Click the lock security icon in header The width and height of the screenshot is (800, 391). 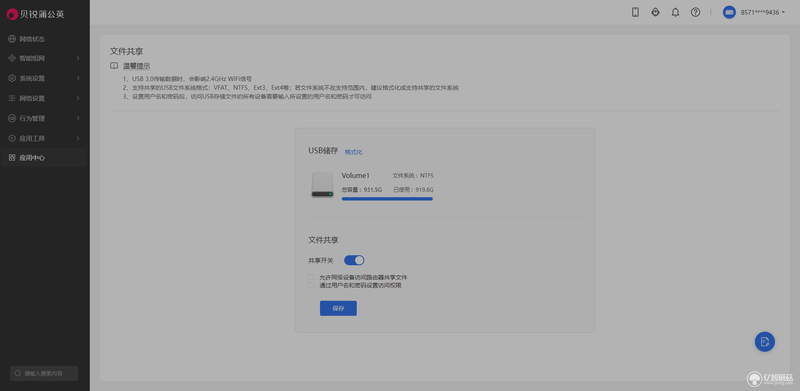(656, 12)
